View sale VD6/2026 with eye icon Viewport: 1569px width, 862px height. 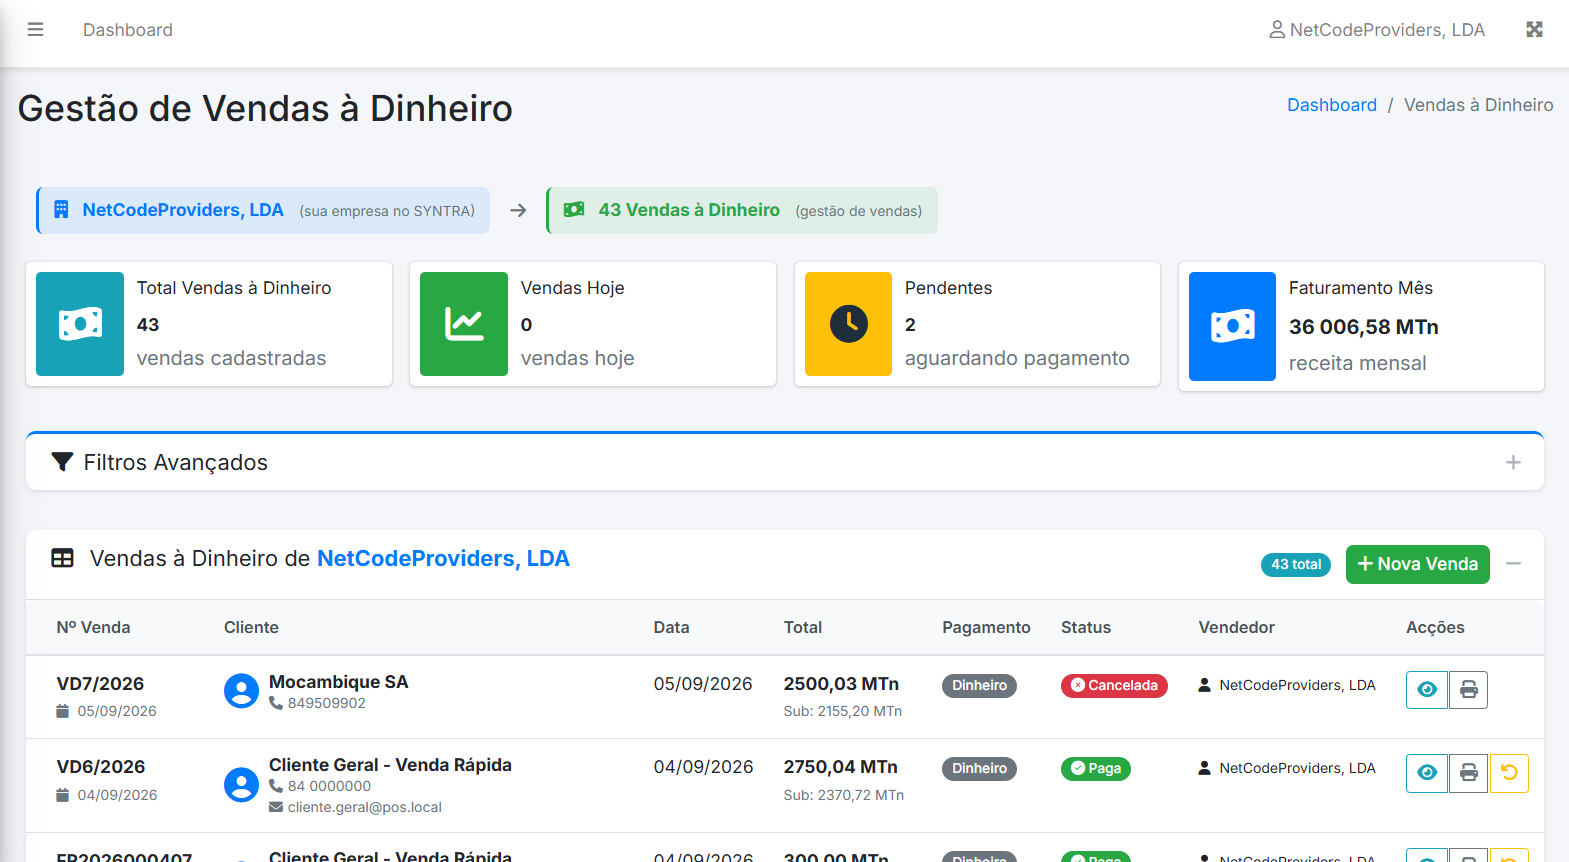click(x=1427, y=773)
